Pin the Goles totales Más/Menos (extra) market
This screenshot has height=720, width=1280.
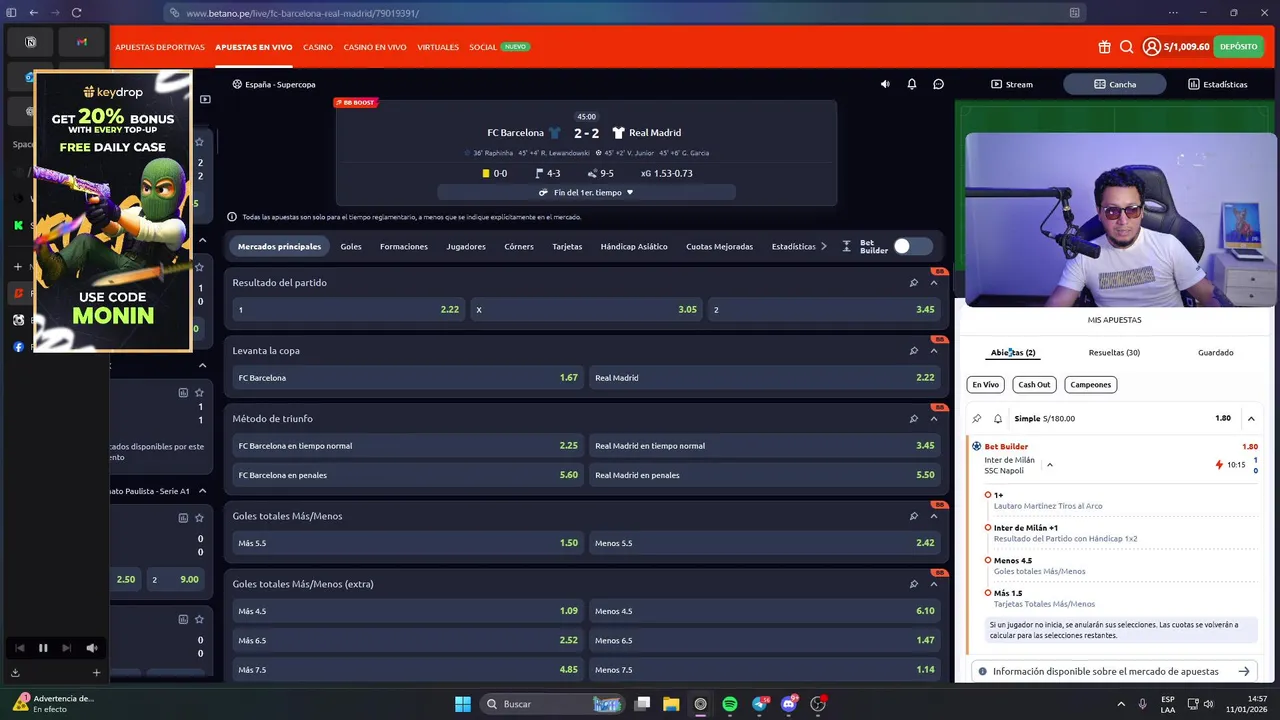(x=913, y=584)
